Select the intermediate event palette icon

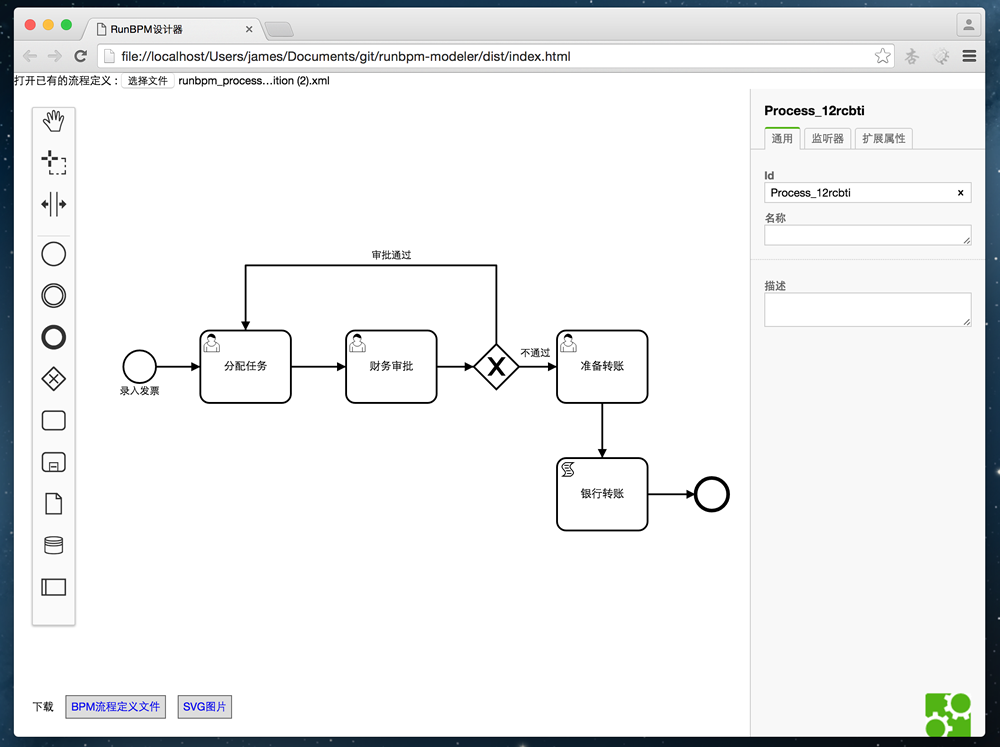pyautogui.click(x=54, y=295)
